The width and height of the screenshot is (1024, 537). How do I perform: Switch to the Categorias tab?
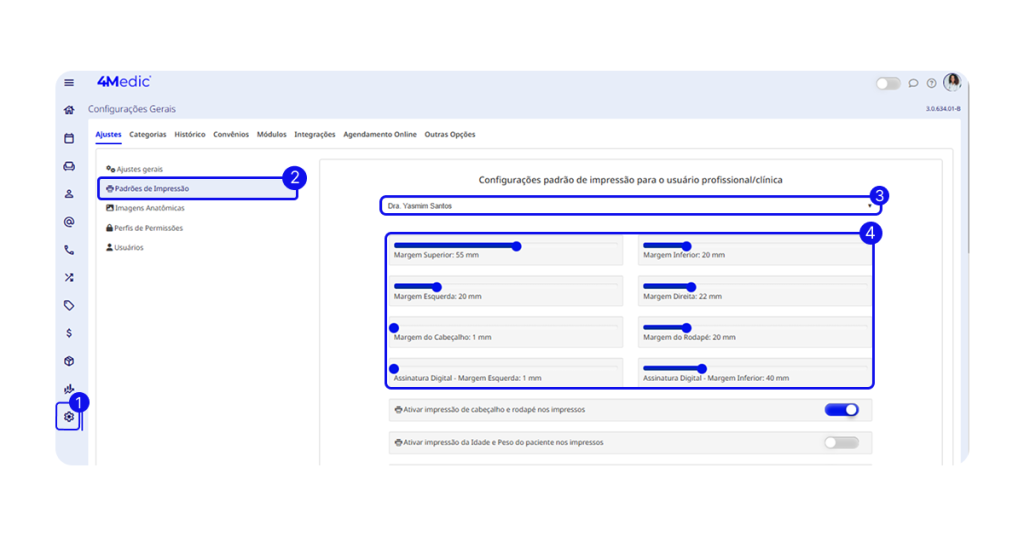tap(148, 134)
